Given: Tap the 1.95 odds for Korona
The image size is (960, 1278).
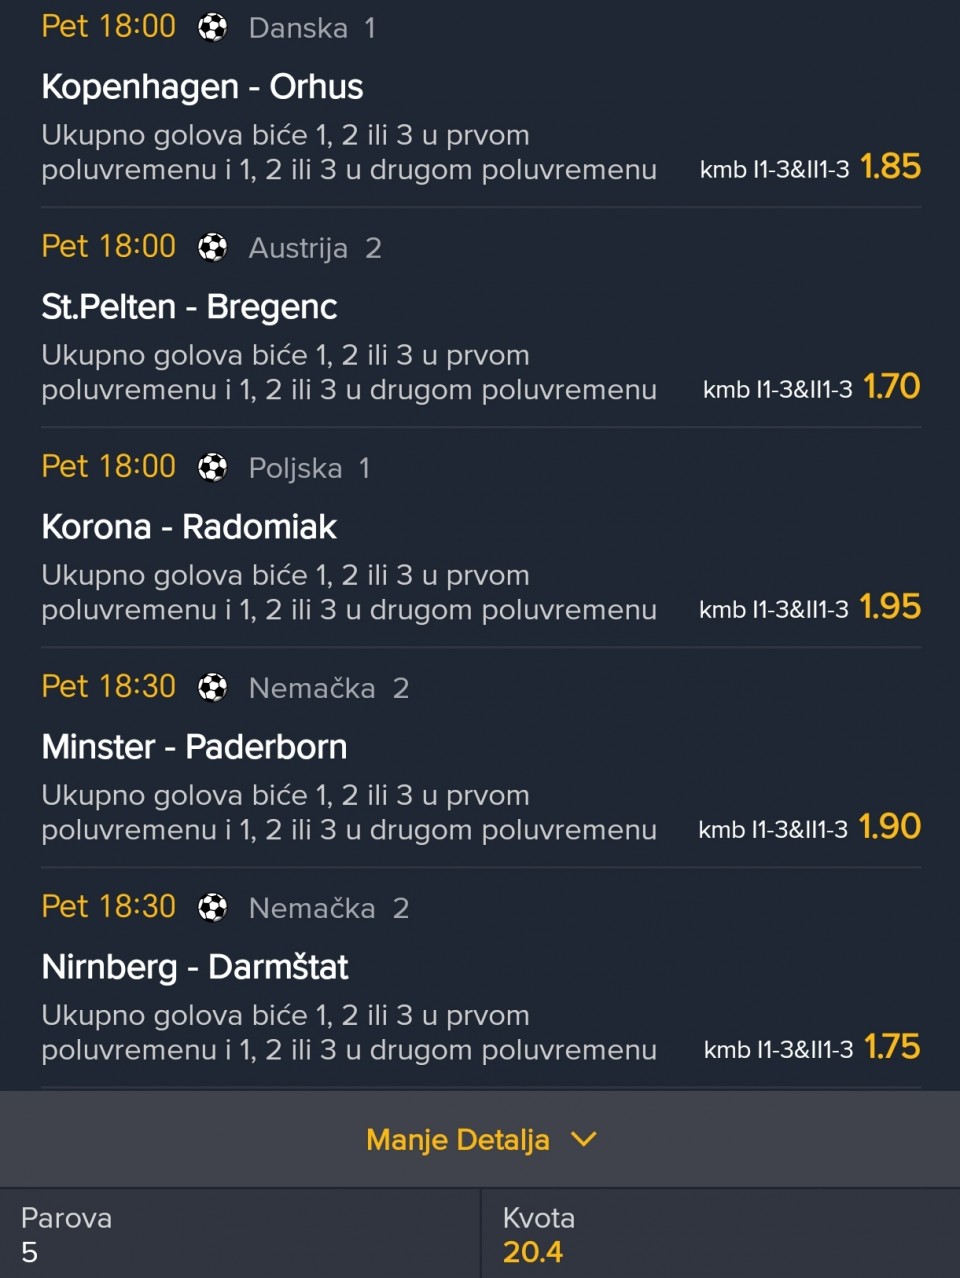Looking at the screenshot, I should pos(890,606).
